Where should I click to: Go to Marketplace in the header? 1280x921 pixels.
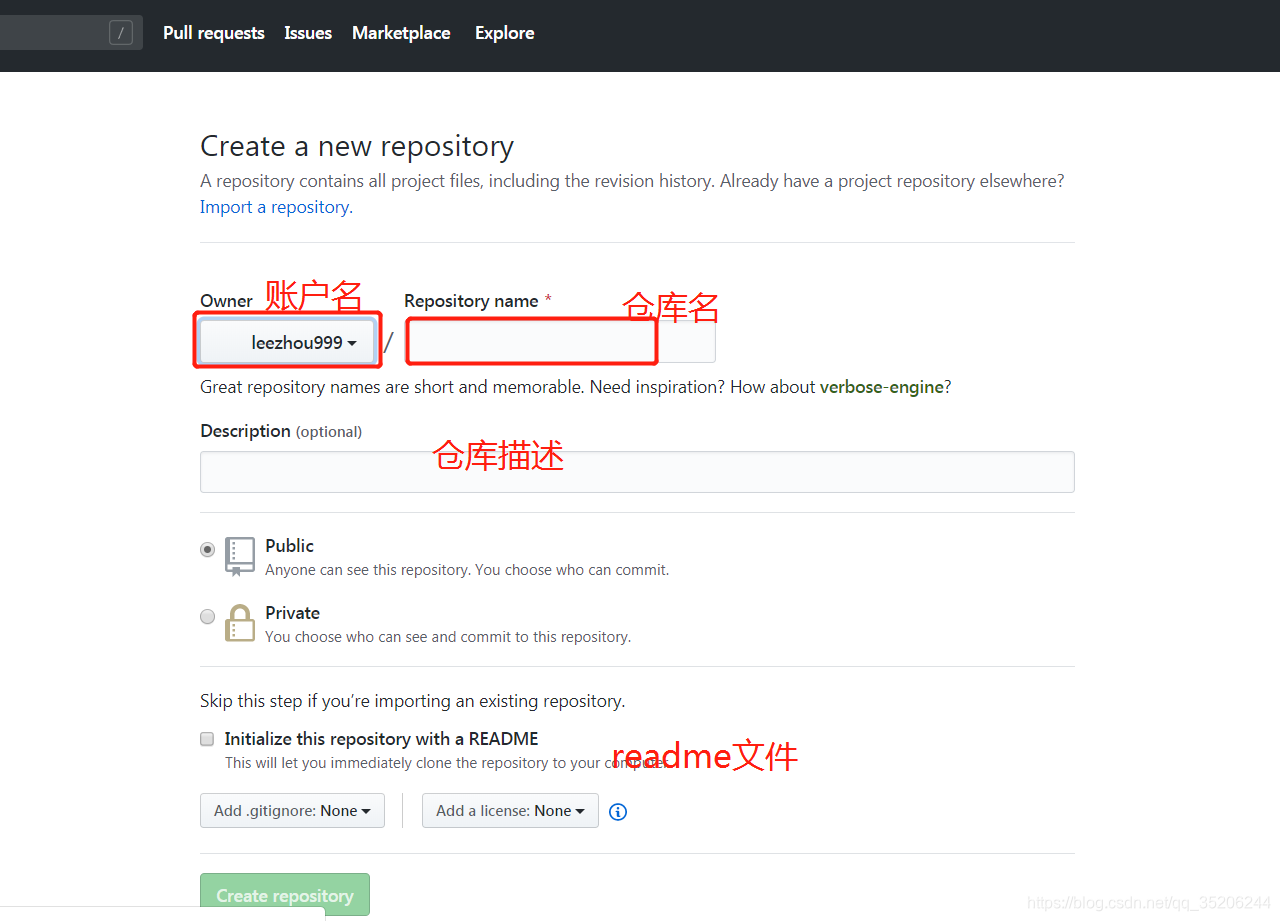(401, 33)
